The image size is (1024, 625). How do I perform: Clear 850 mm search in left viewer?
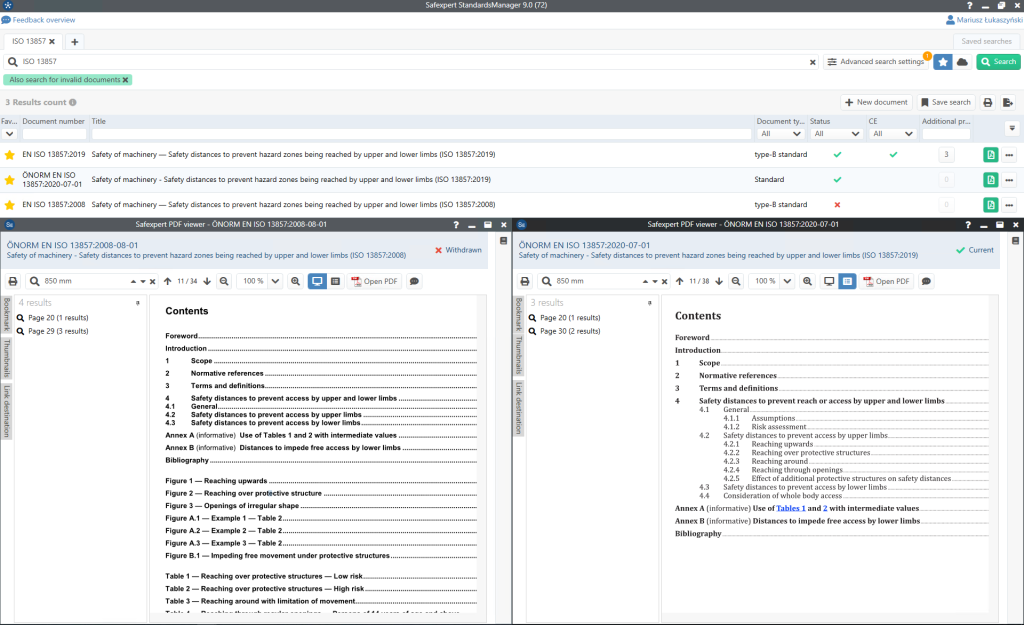coord(153,282)
